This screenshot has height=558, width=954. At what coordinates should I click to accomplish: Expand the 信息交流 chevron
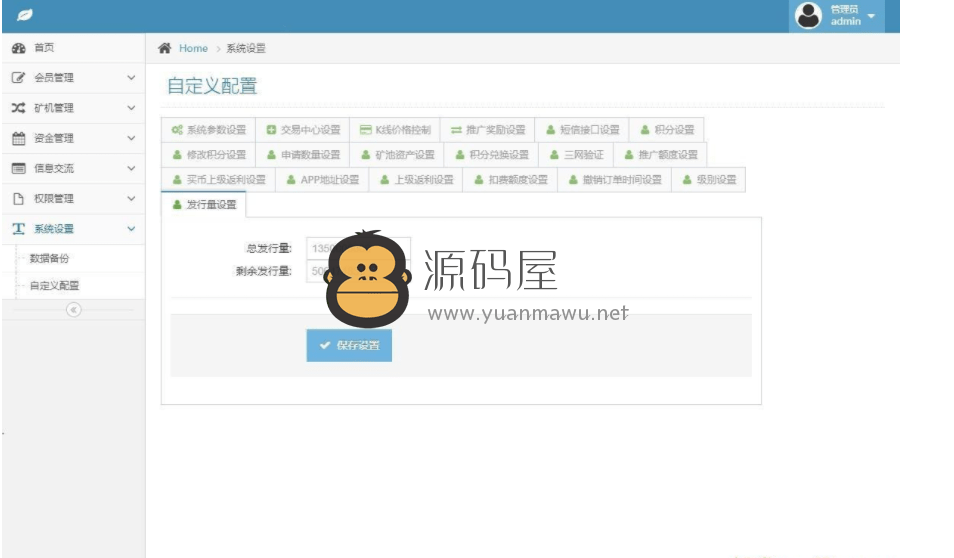[131, 168]
